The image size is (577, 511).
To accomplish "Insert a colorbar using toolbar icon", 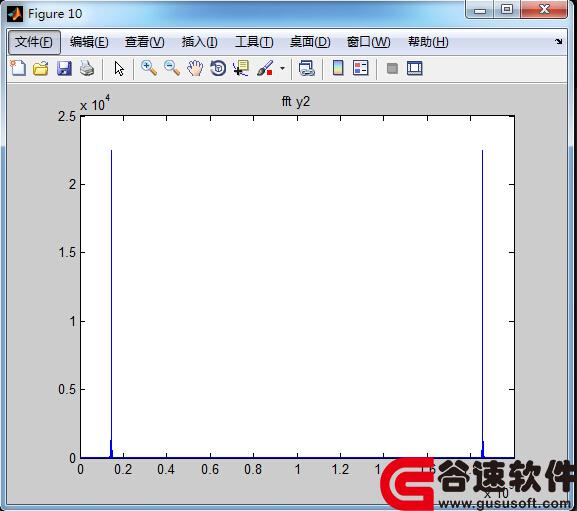I will pyautogui.click(x=338, y=68).
